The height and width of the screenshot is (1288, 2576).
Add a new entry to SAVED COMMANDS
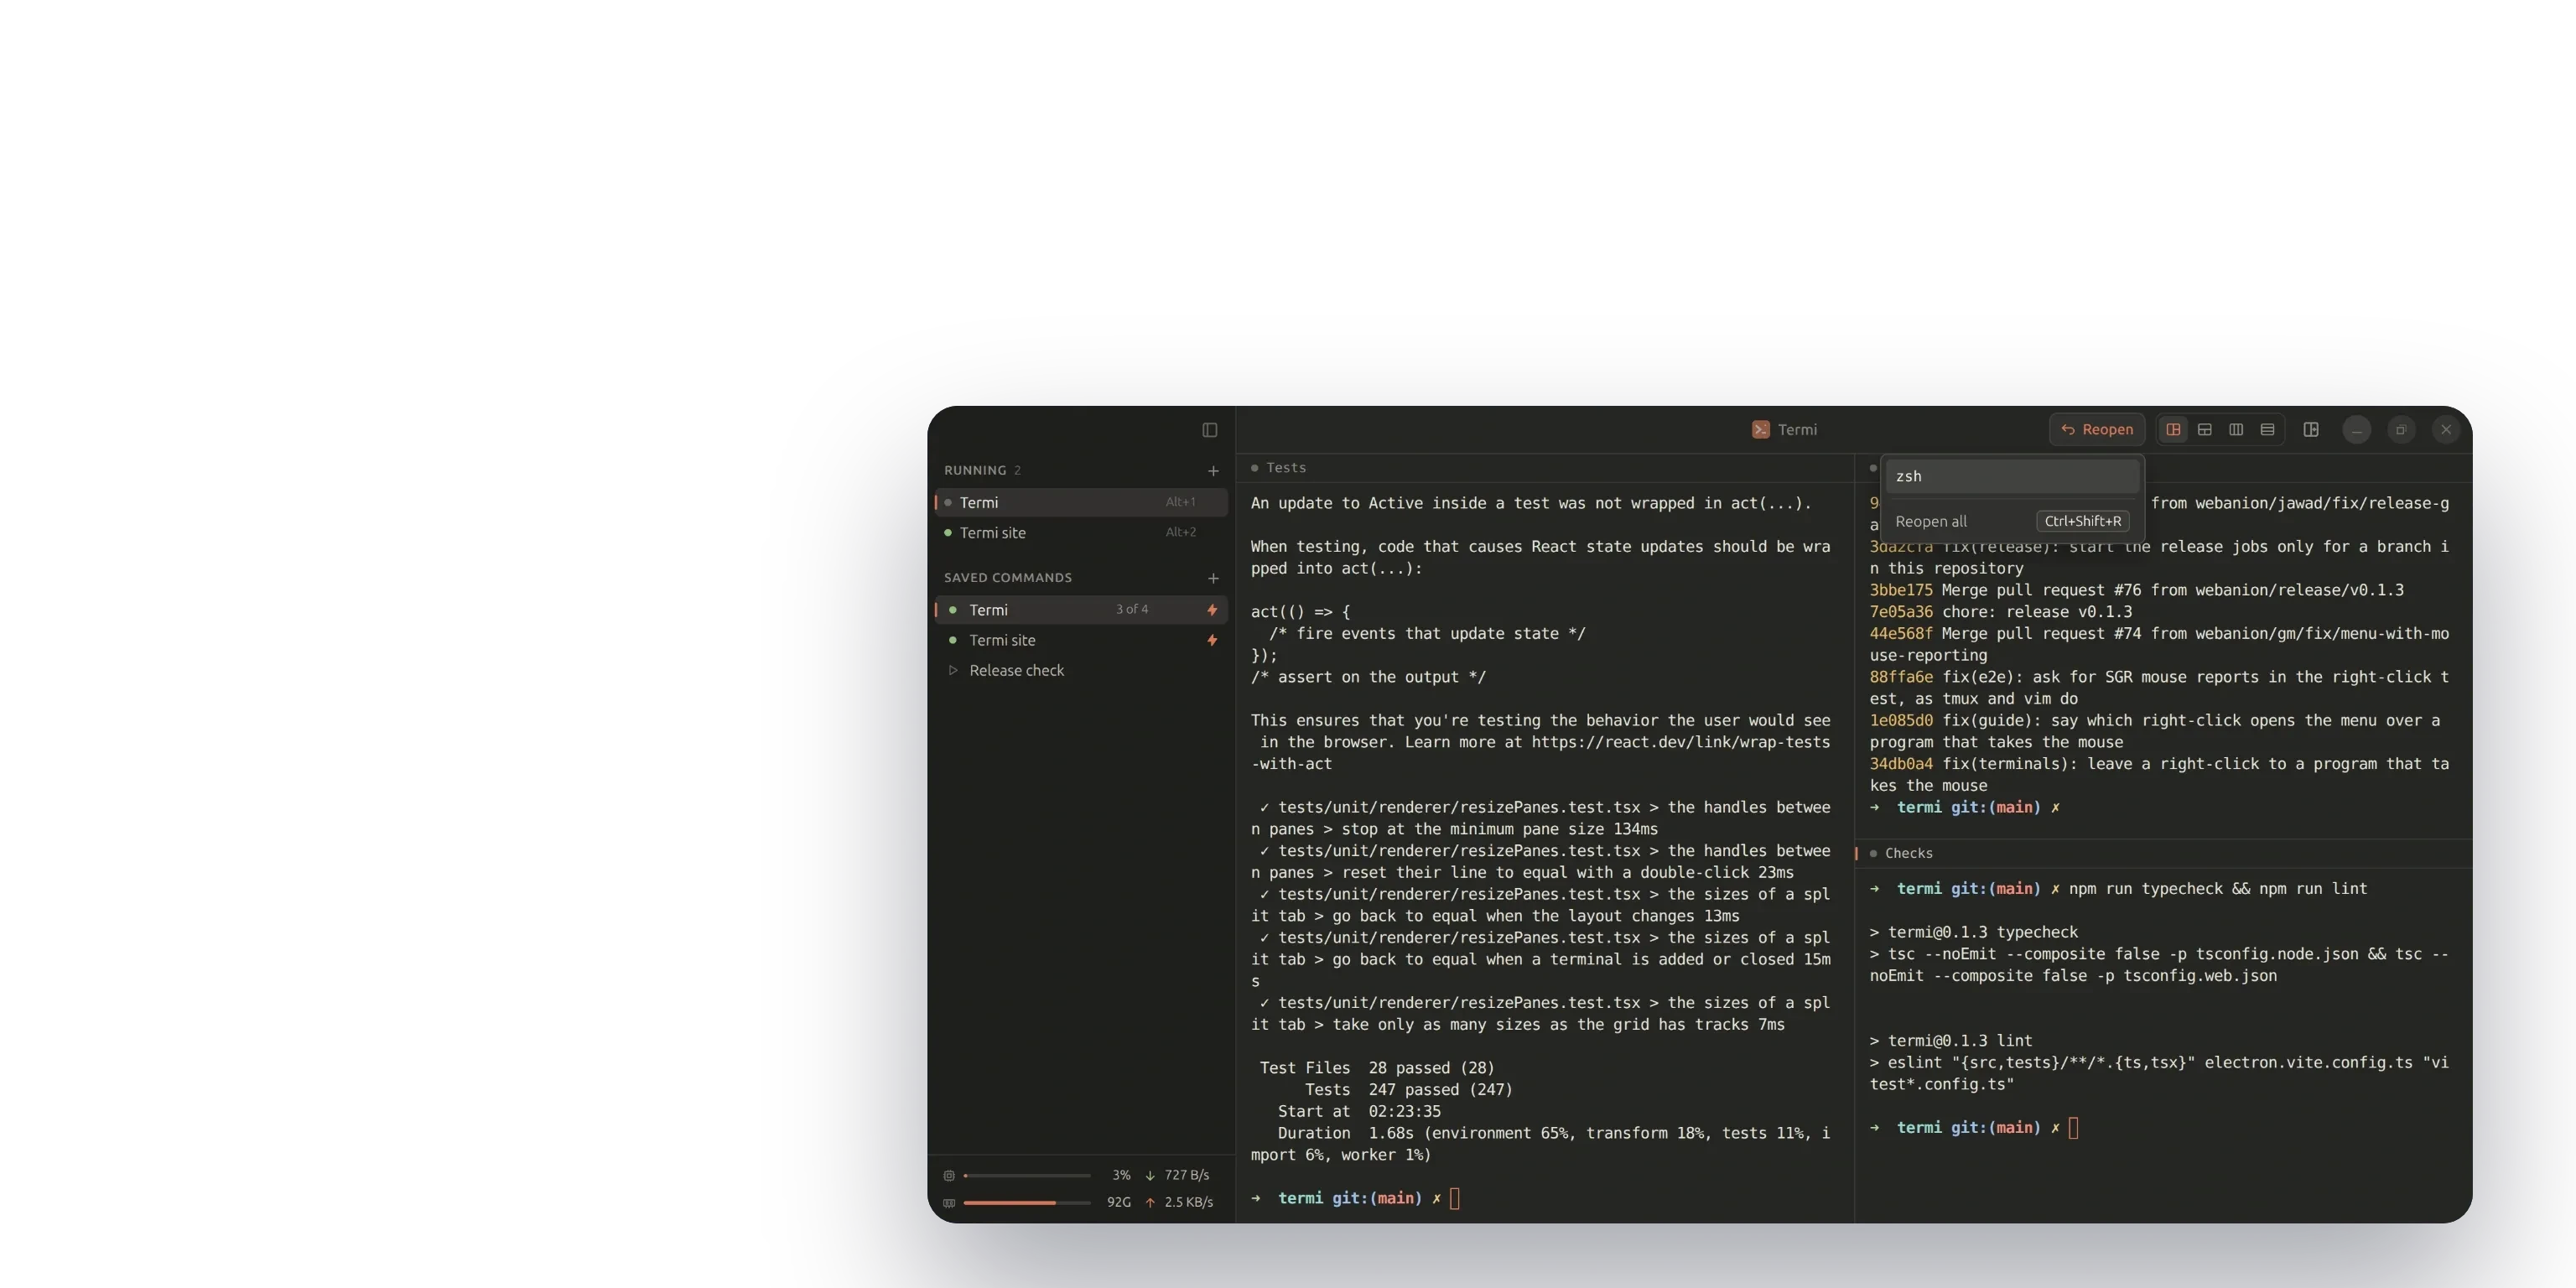click(x=1213, y=578)
